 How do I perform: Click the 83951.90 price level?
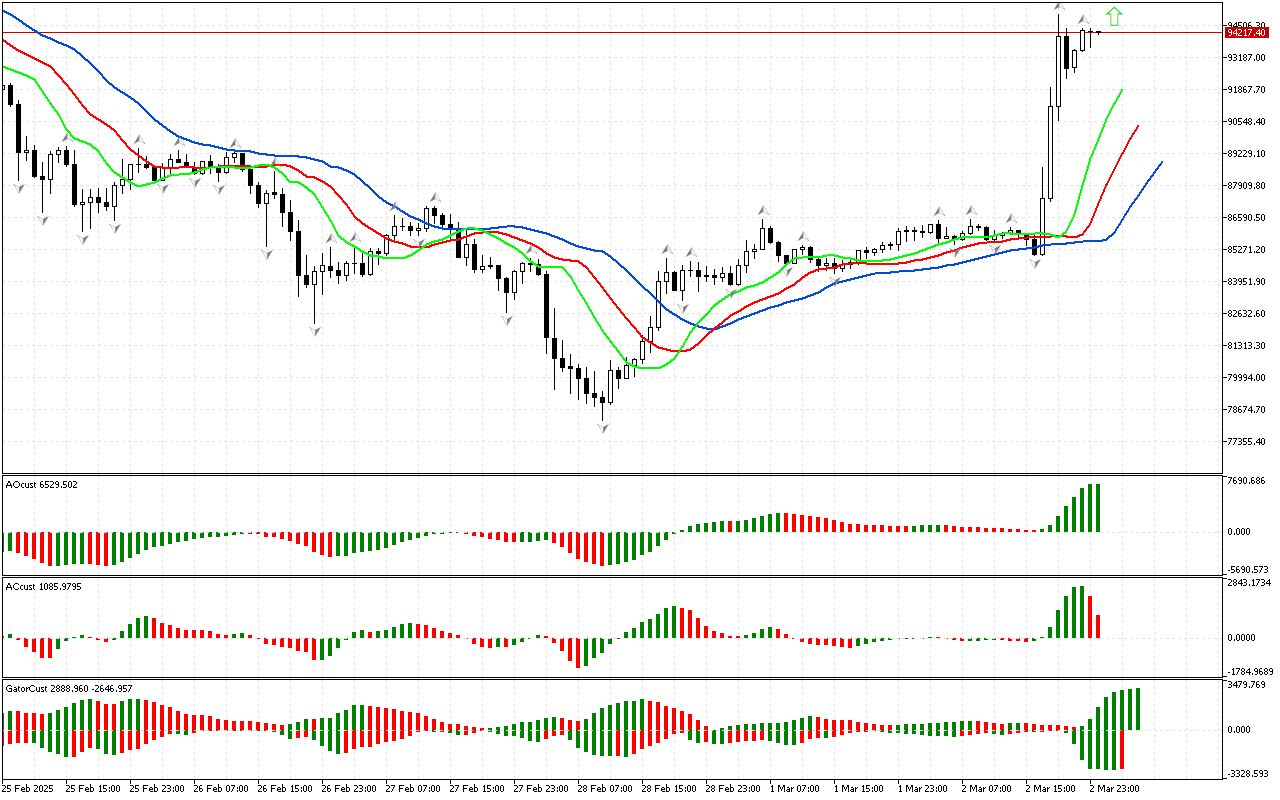tap(1246, 282)
